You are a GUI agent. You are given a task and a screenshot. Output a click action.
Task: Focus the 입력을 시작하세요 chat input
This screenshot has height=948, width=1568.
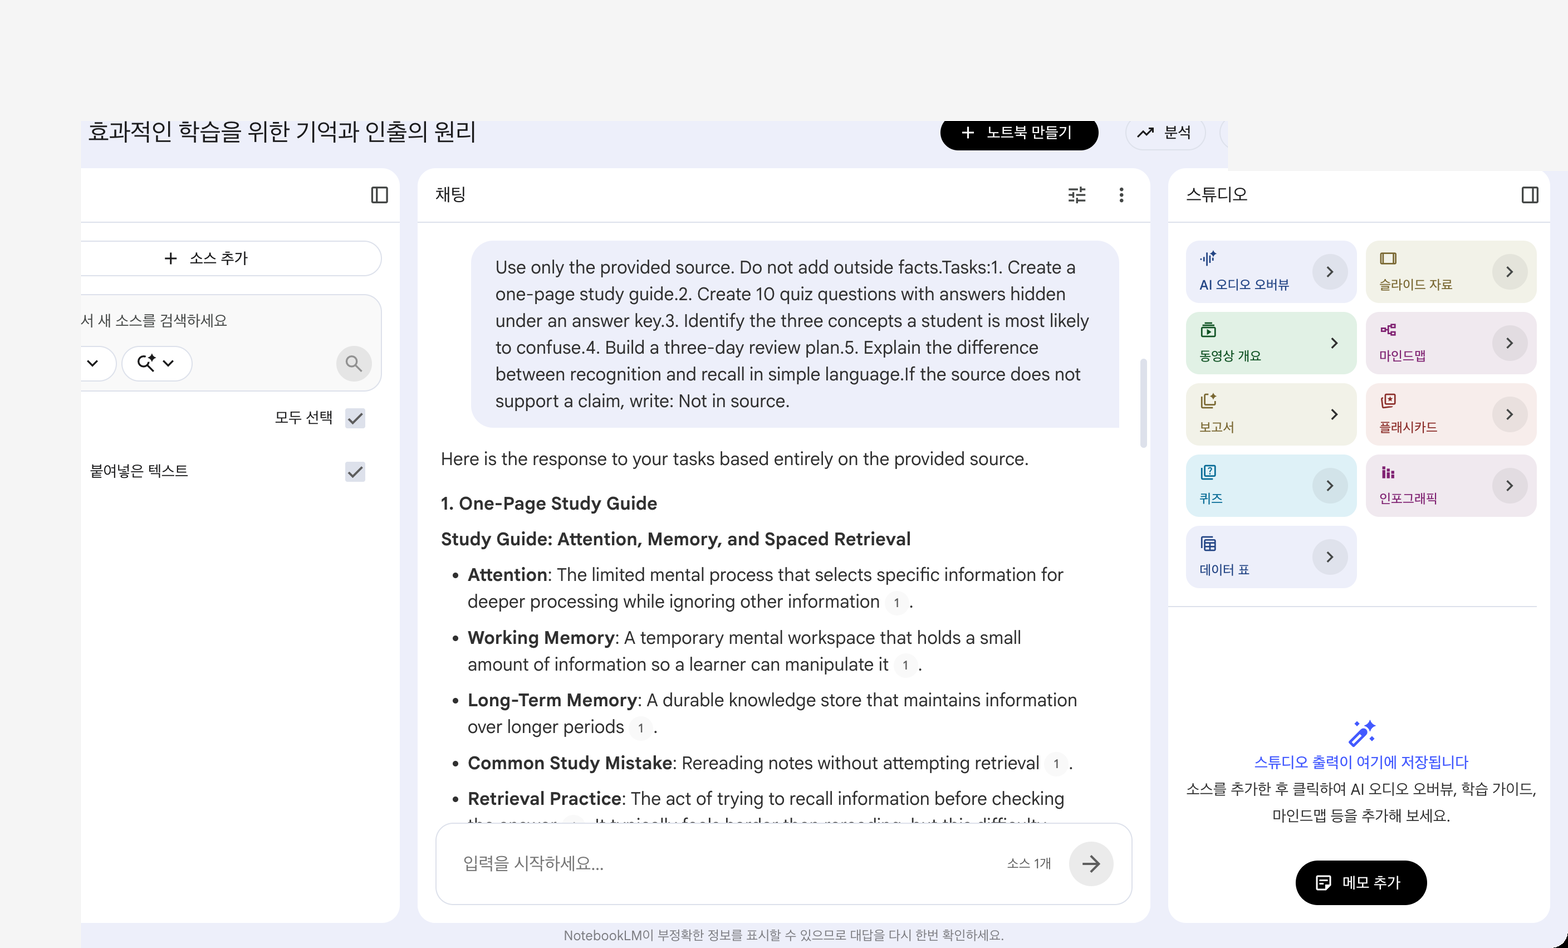pos(730,864)
